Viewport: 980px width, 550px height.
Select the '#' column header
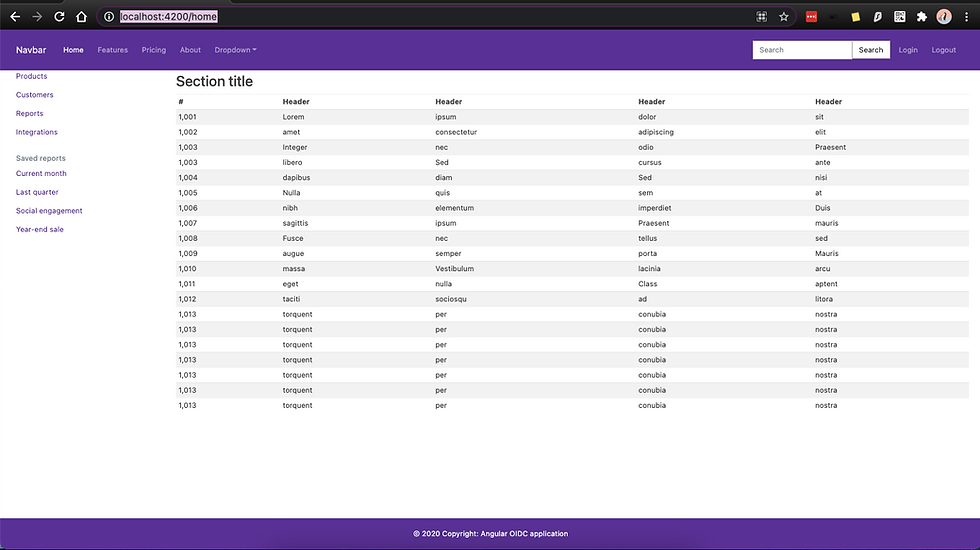[x=181, y=102]
